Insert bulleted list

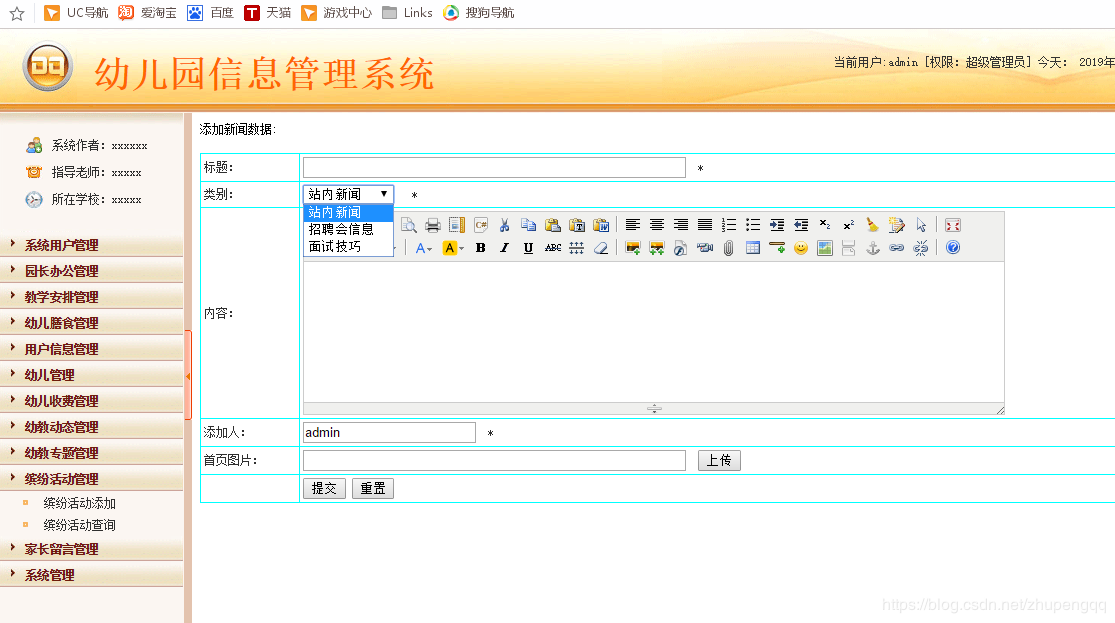[x=753, y=225]
